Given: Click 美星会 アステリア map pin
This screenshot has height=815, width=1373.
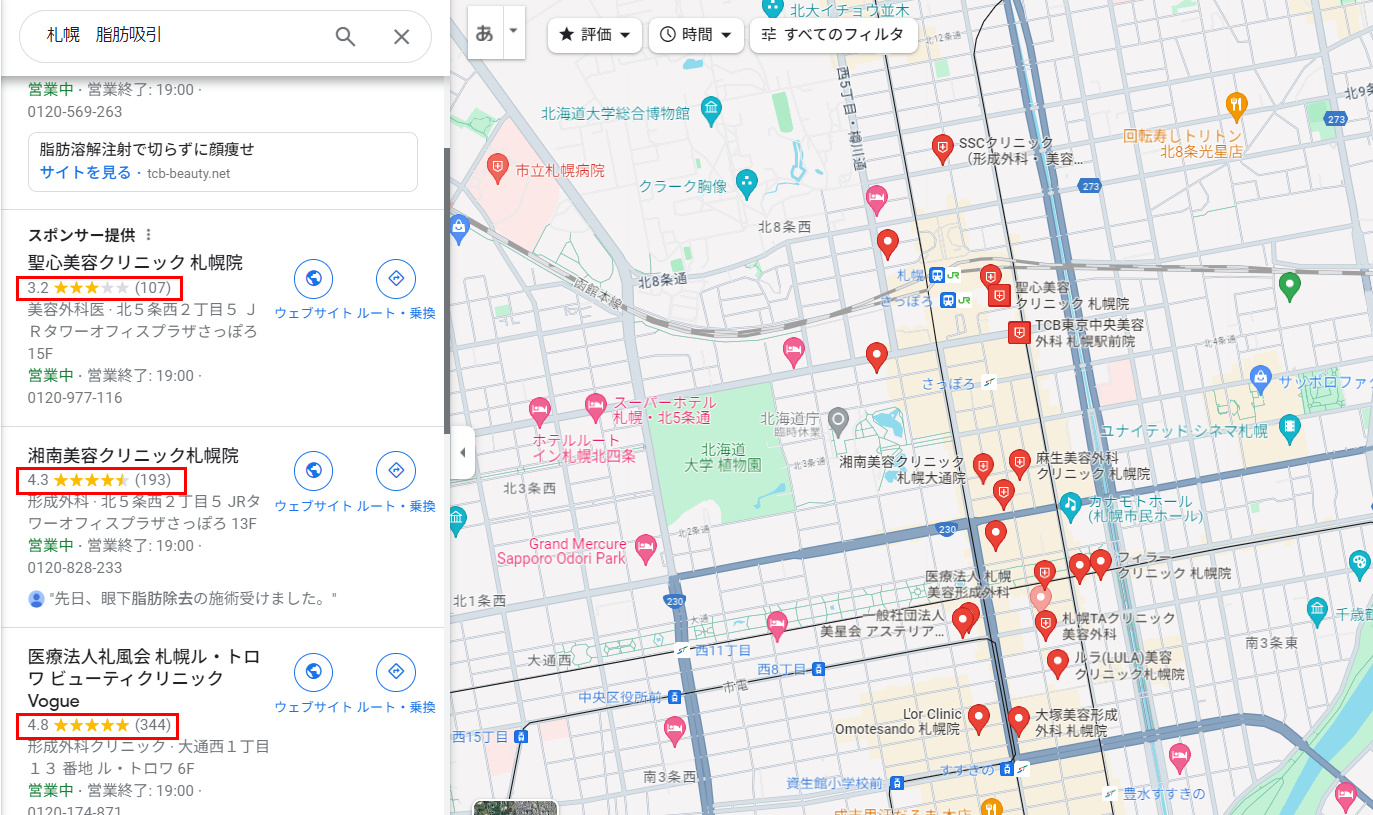Looking at the screenshot, I should [963, 622].
